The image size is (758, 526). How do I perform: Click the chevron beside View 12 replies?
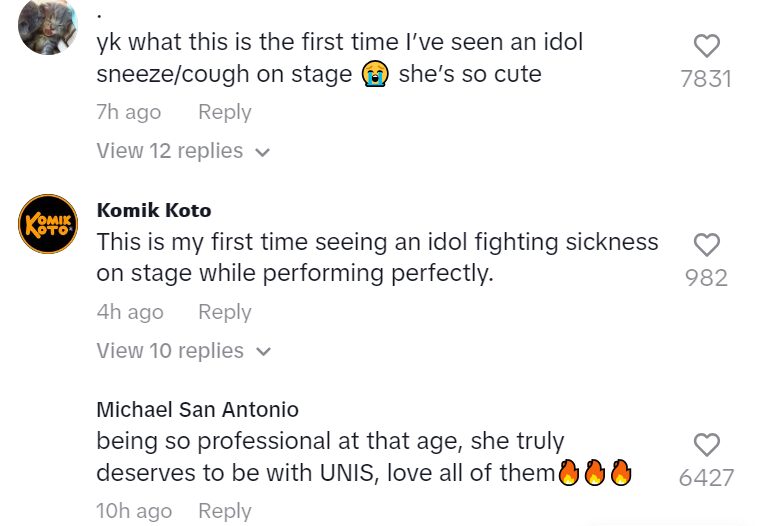point(263,153)
